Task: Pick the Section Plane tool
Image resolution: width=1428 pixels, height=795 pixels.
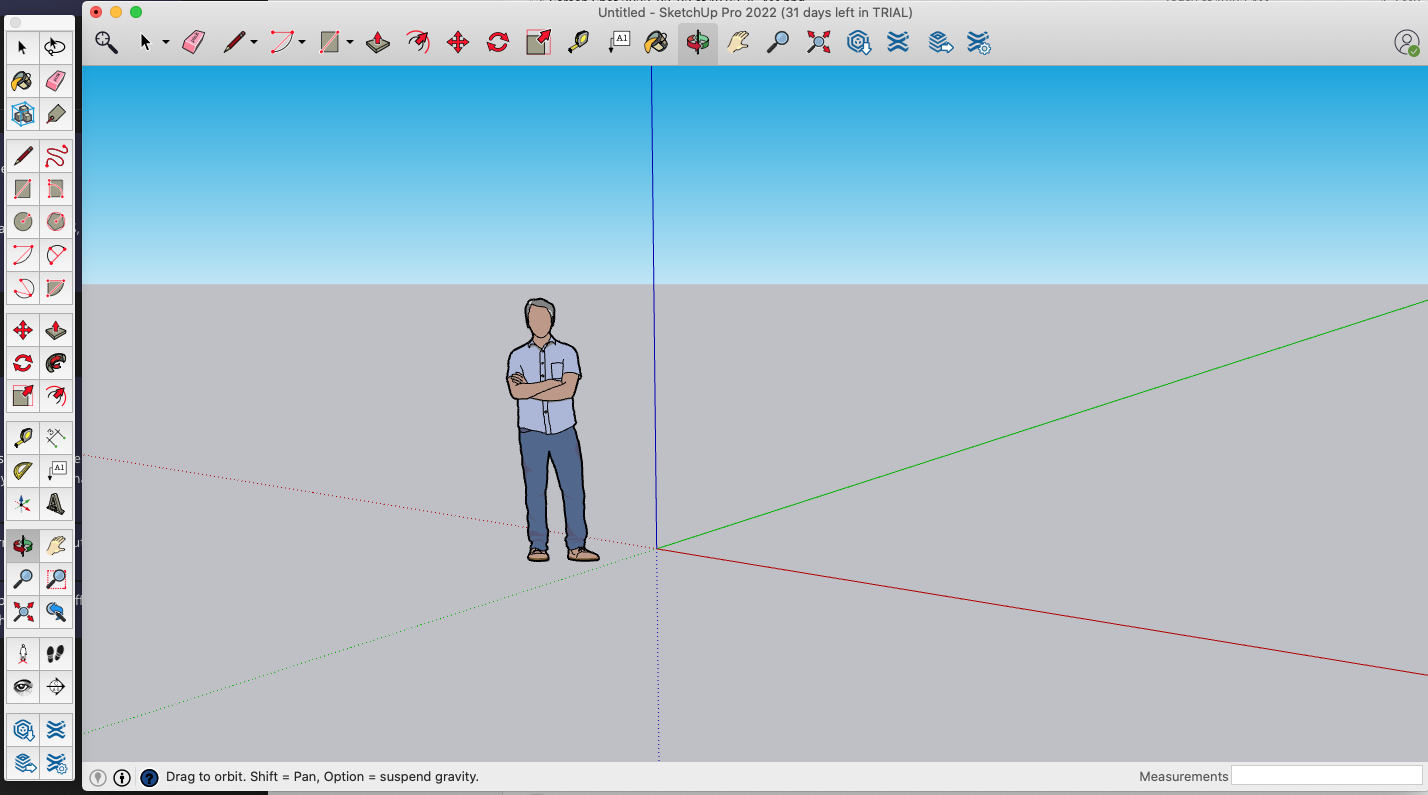Action: point(56,687)
